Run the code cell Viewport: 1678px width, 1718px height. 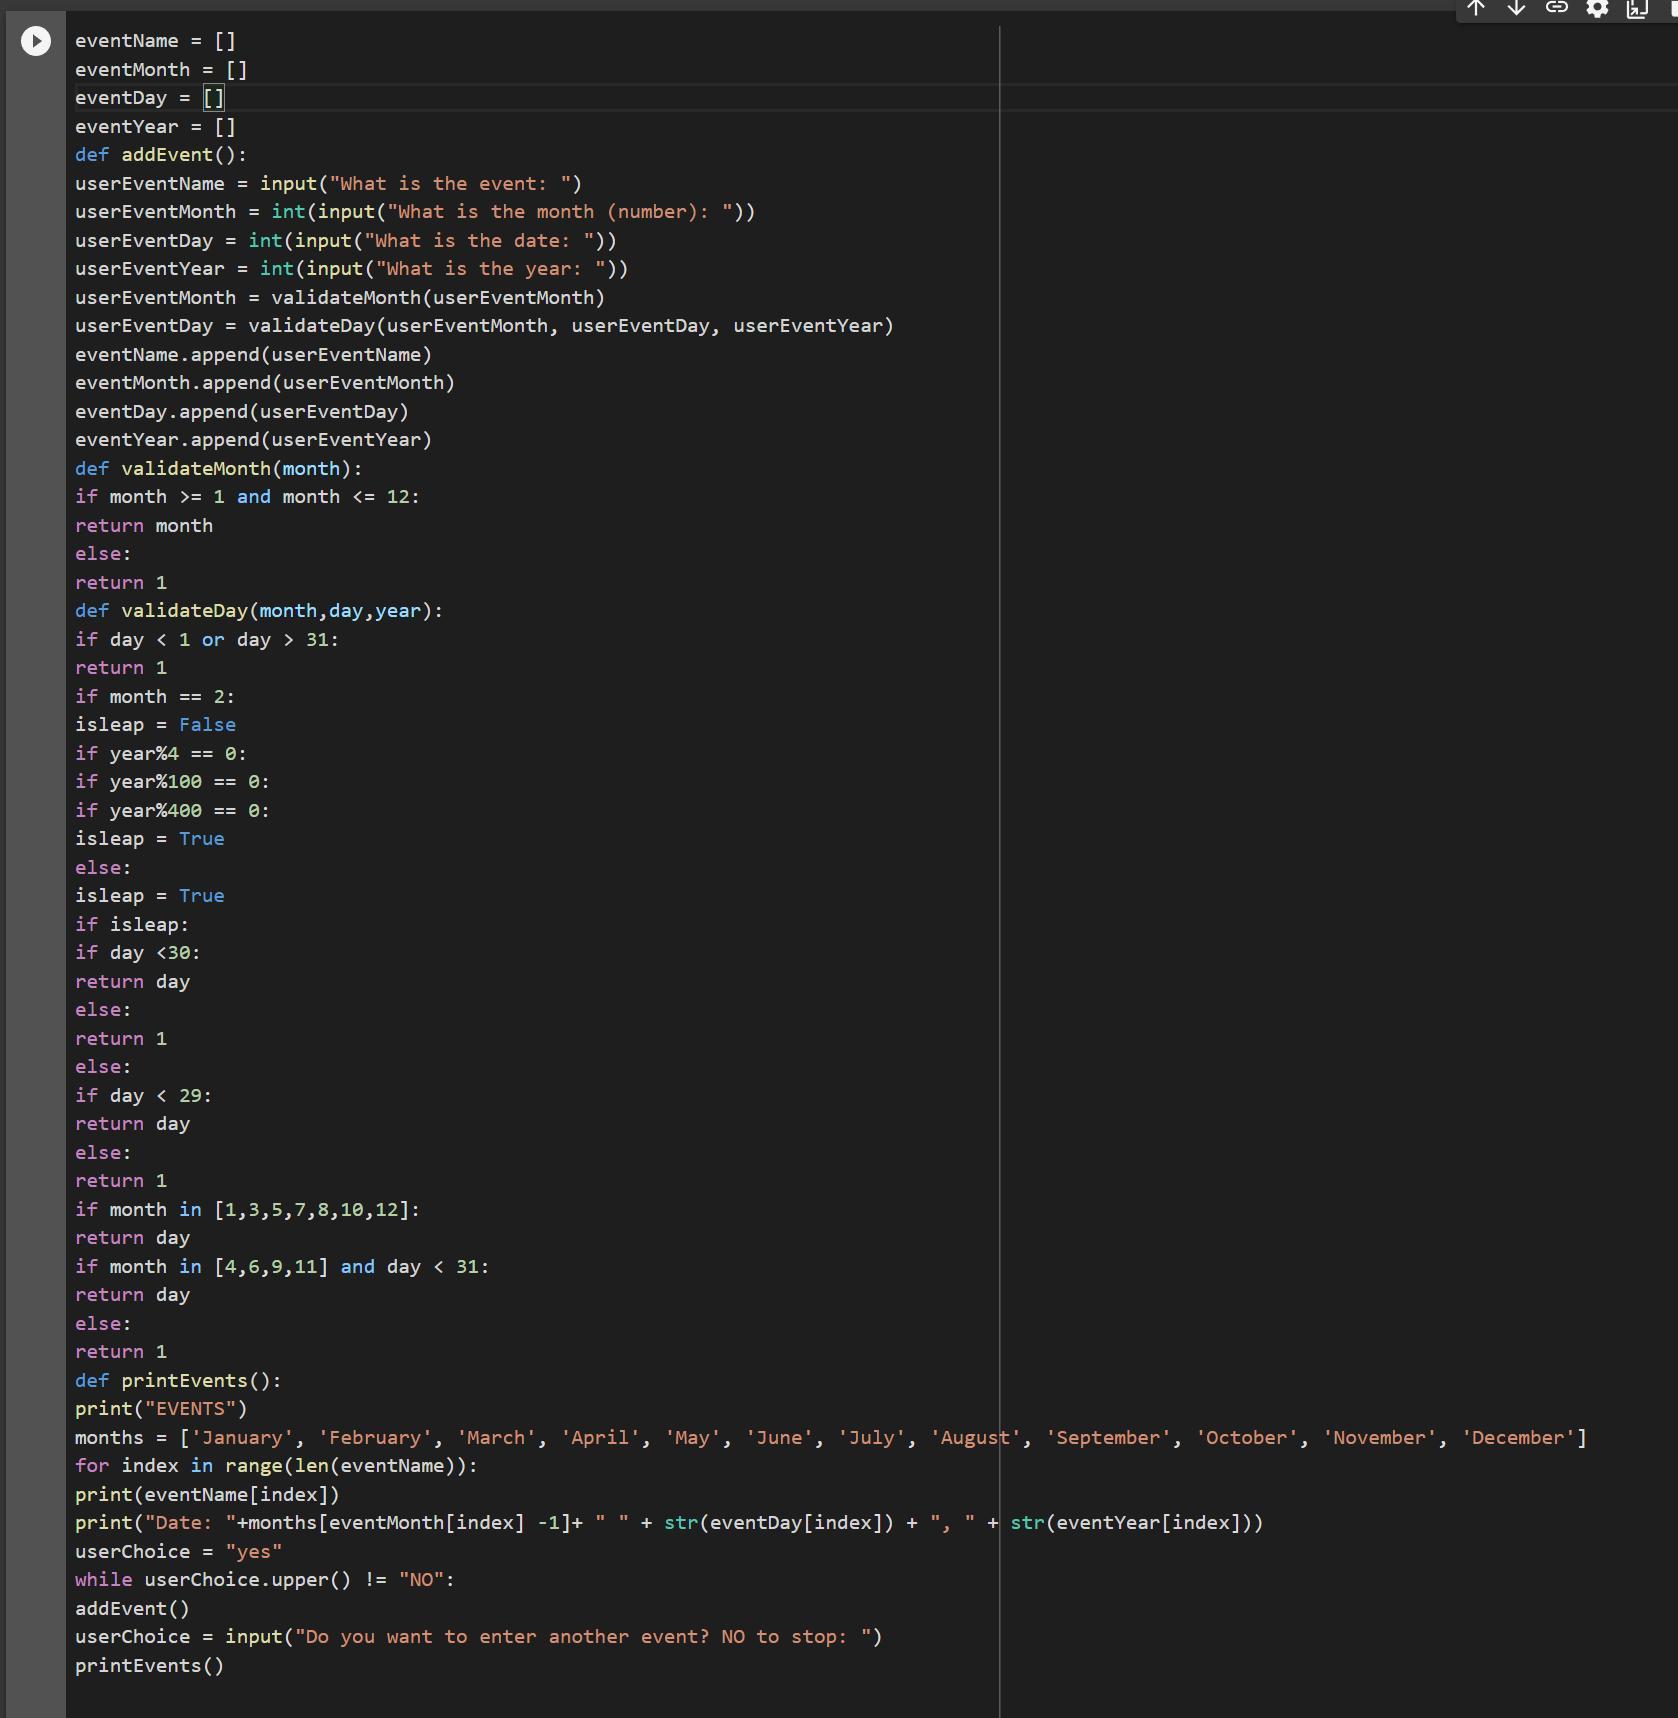[36, 41]
